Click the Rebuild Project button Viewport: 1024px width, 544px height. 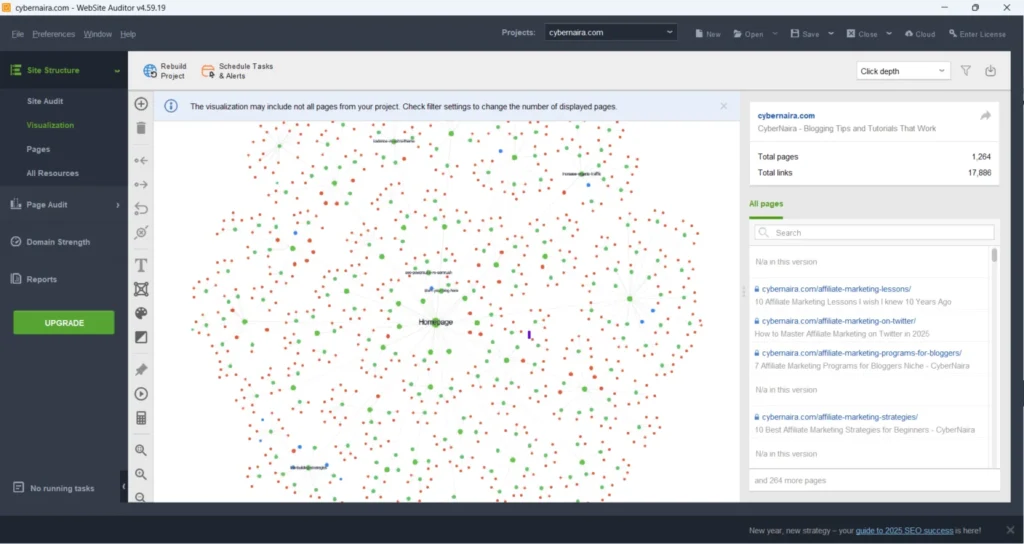(165, 71)
